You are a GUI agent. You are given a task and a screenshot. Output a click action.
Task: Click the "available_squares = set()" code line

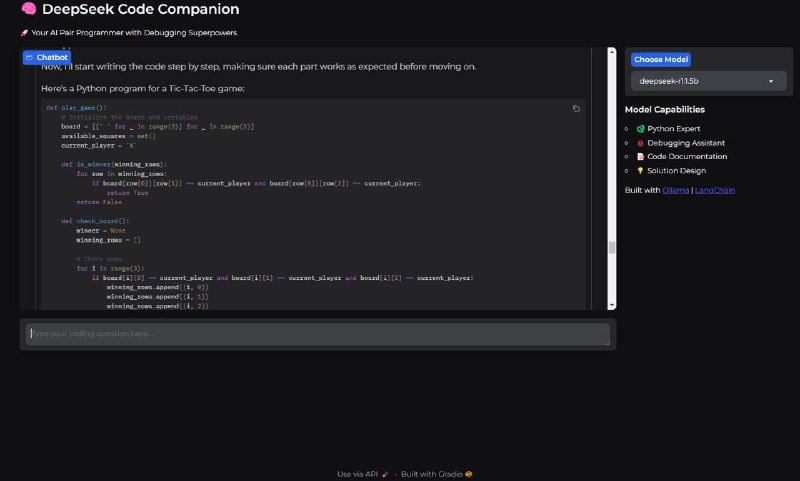tap(108, 136)
